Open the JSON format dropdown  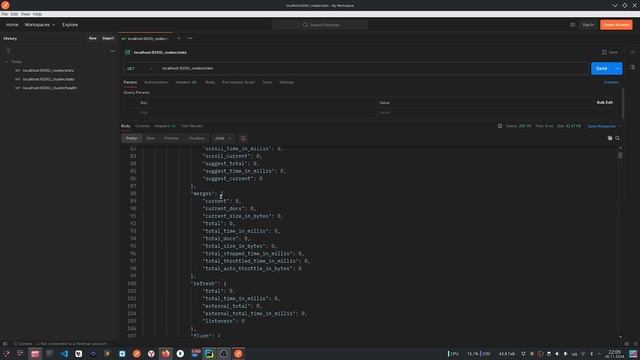[x=223, y=138]
